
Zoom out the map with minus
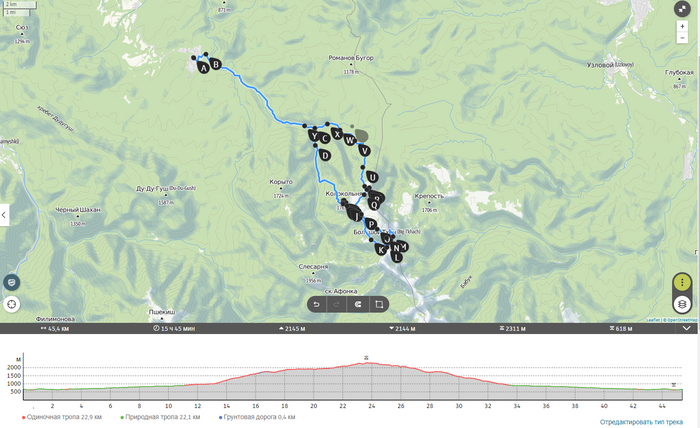682,38
